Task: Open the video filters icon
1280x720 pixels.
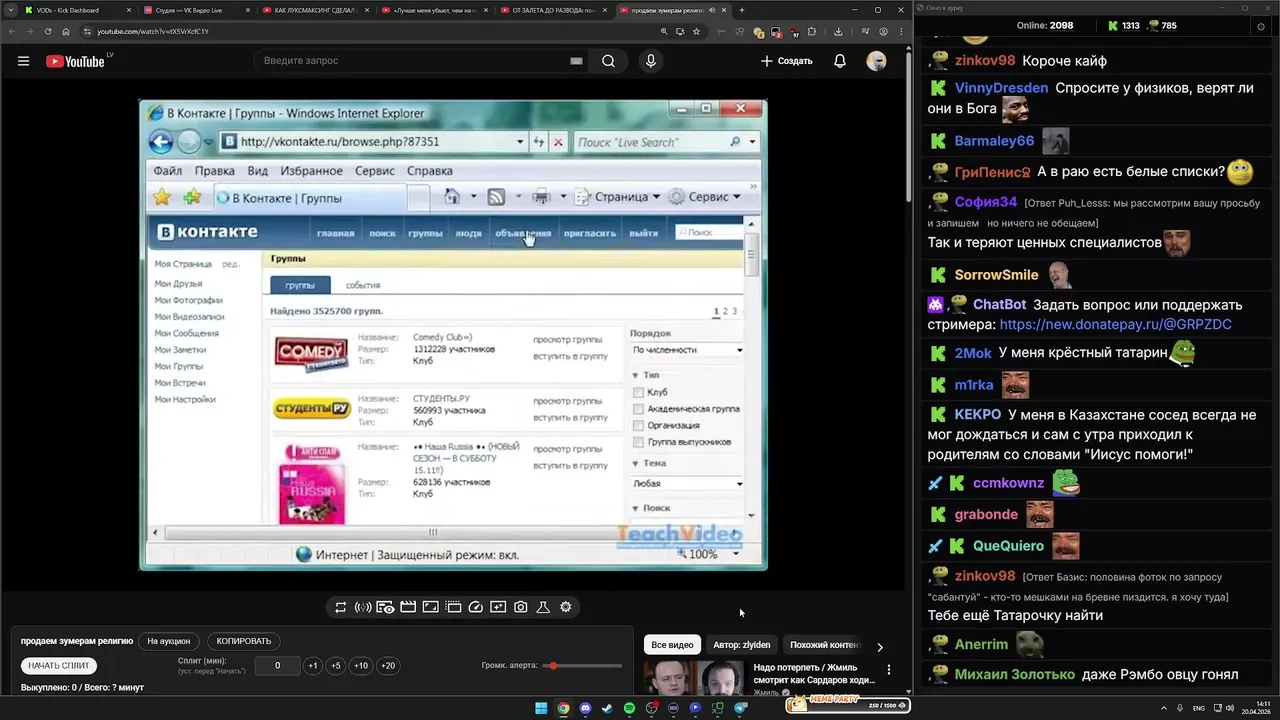Action: 498,607
